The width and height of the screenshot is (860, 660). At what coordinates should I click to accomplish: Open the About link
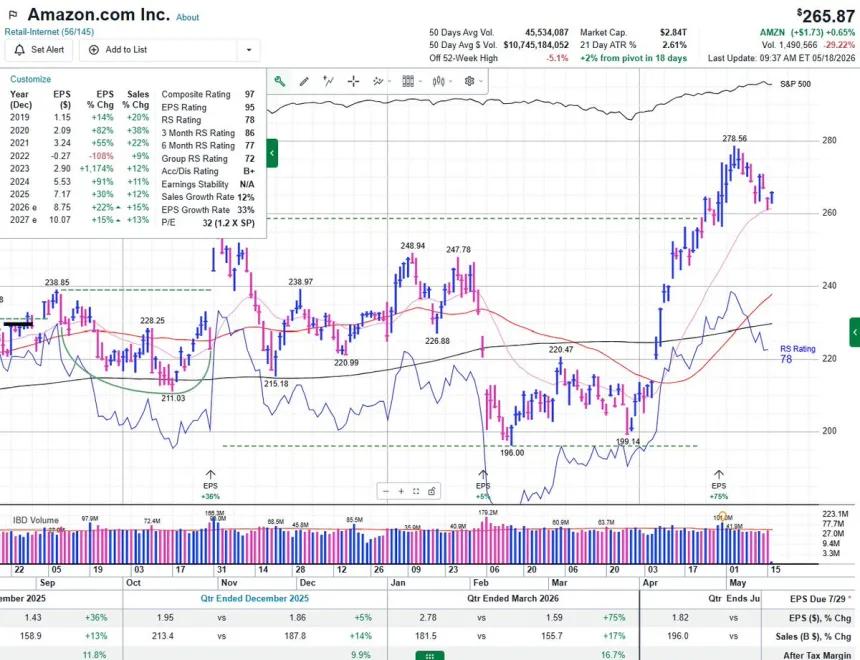click(188, 18)
